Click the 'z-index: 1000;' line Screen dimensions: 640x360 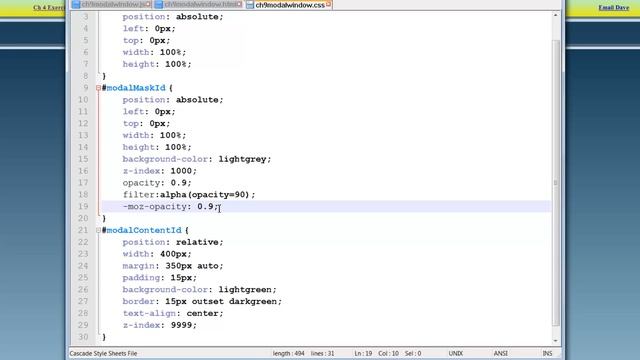[x=160, y=171]
